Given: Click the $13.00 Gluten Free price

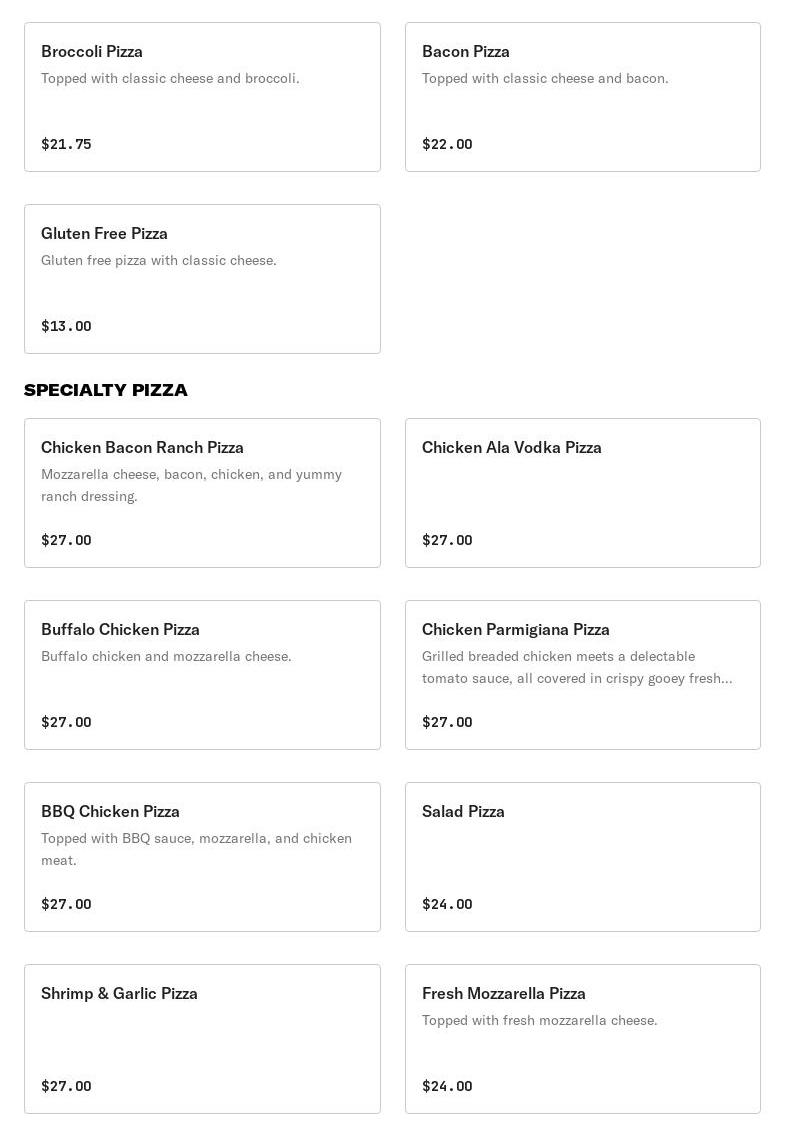Looking at the screenshot, I should (x=66, y=326).
